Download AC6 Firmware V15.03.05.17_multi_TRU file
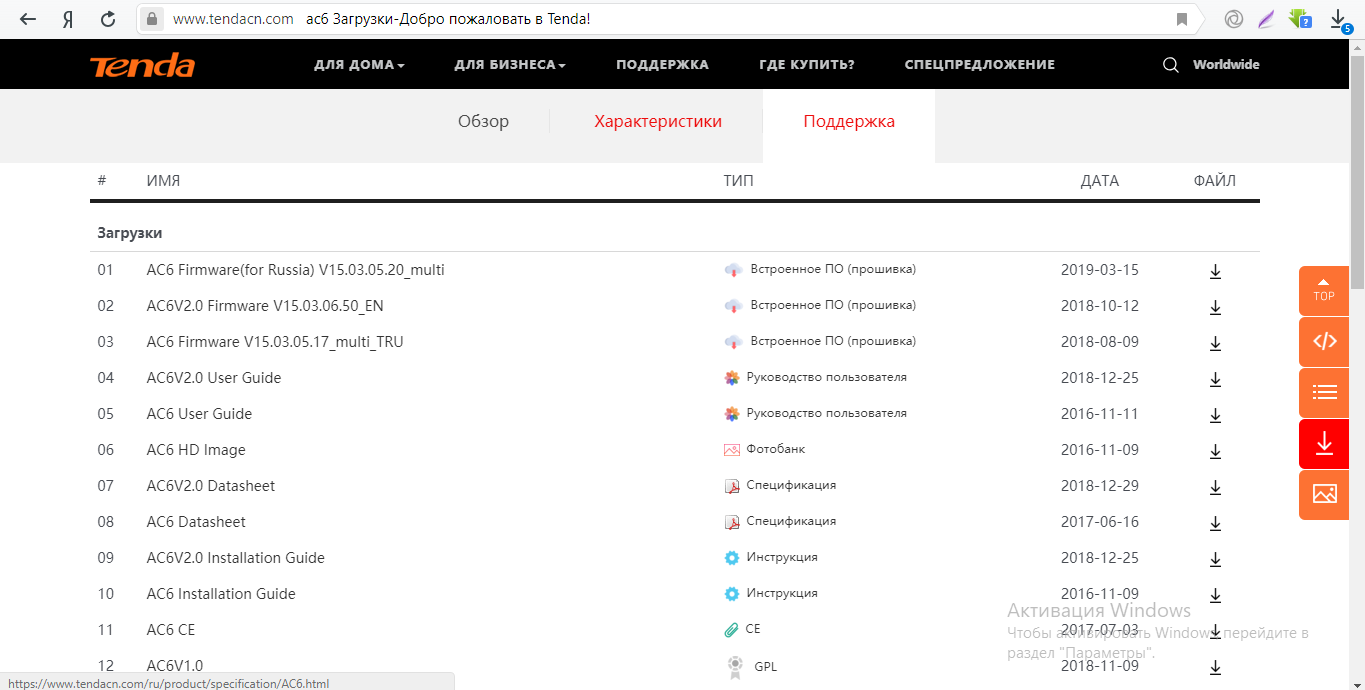1365x690 pixels. point(1215,344)
